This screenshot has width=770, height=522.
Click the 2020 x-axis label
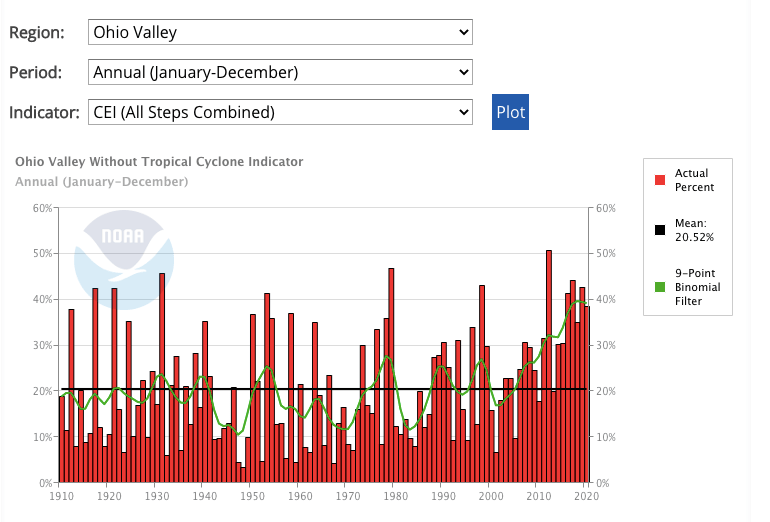point(585,494)
